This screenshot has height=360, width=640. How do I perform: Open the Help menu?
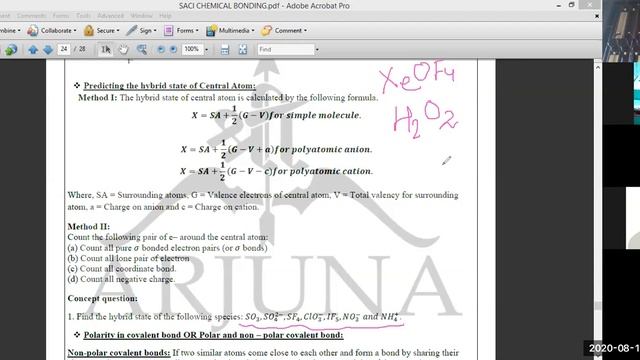pyautogui.click(x=165, y=16)
